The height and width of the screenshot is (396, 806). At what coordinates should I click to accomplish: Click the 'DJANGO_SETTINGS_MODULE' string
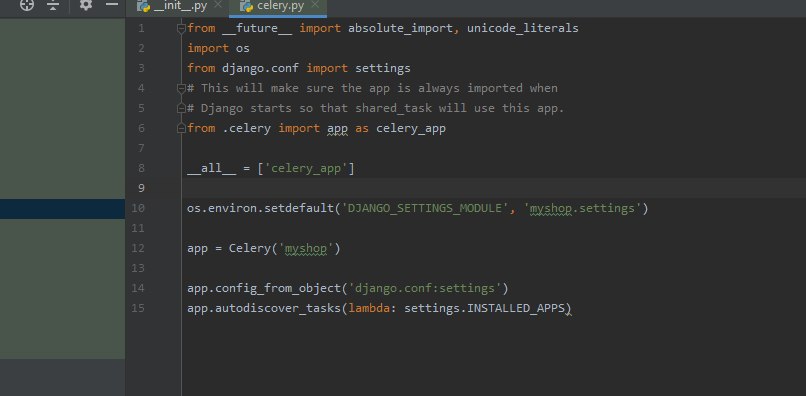point(426,208)
